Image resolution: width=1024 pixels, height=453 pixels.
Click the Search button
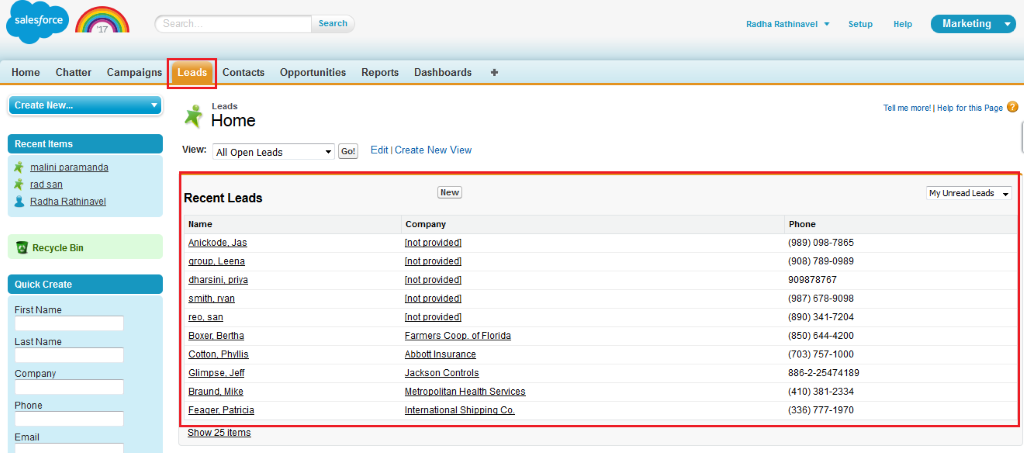pyautogui.click(x=333, y=23)
